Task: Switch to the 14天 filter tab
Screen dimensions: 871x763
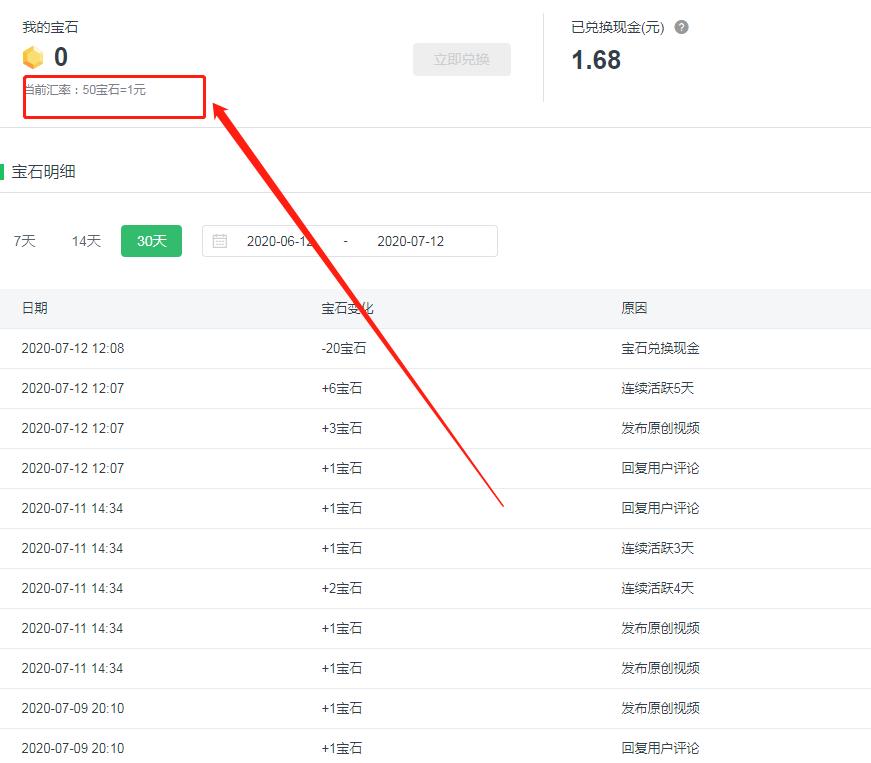Action: (85, 240)
